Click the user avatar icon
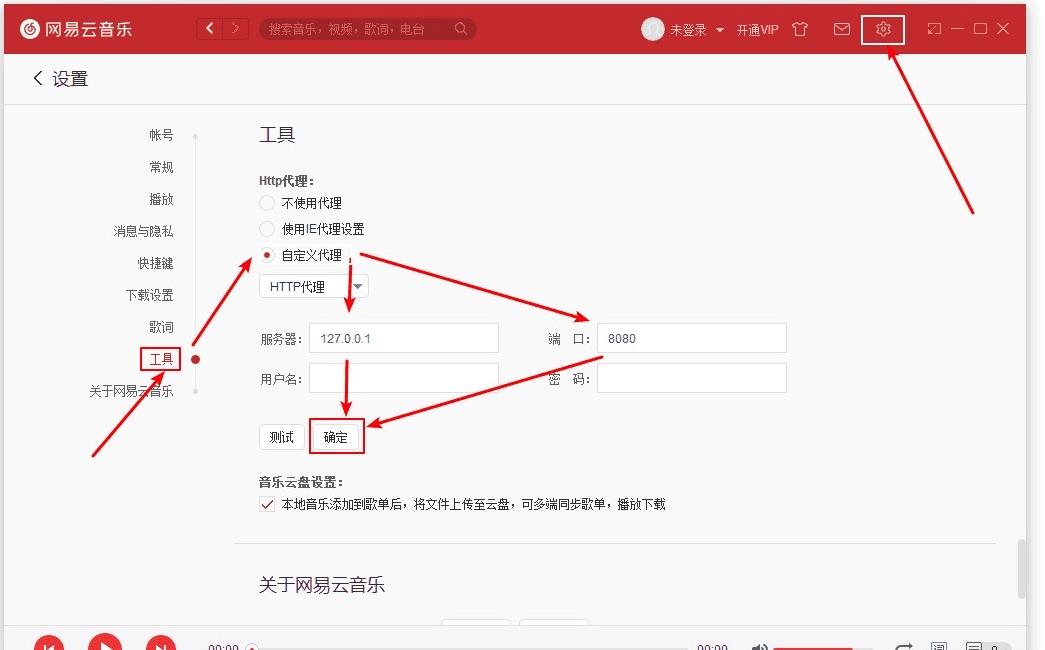The image size is (1045, 650). point(652,29)
